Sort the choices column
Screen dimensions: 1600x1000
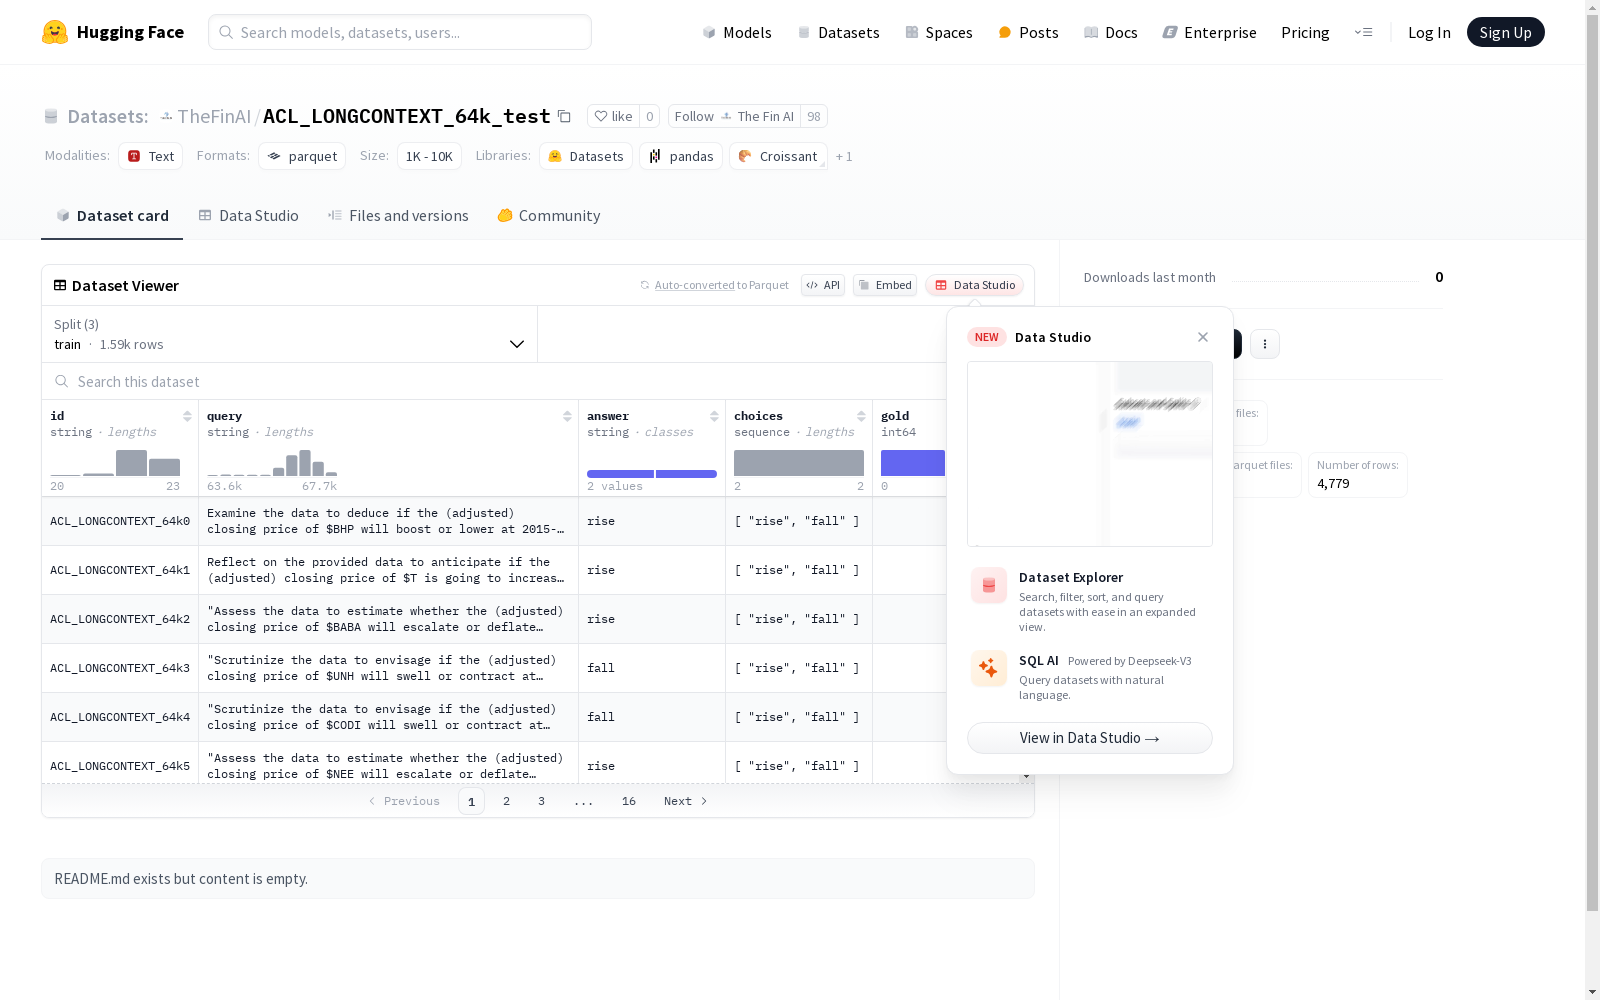point(861,416)
